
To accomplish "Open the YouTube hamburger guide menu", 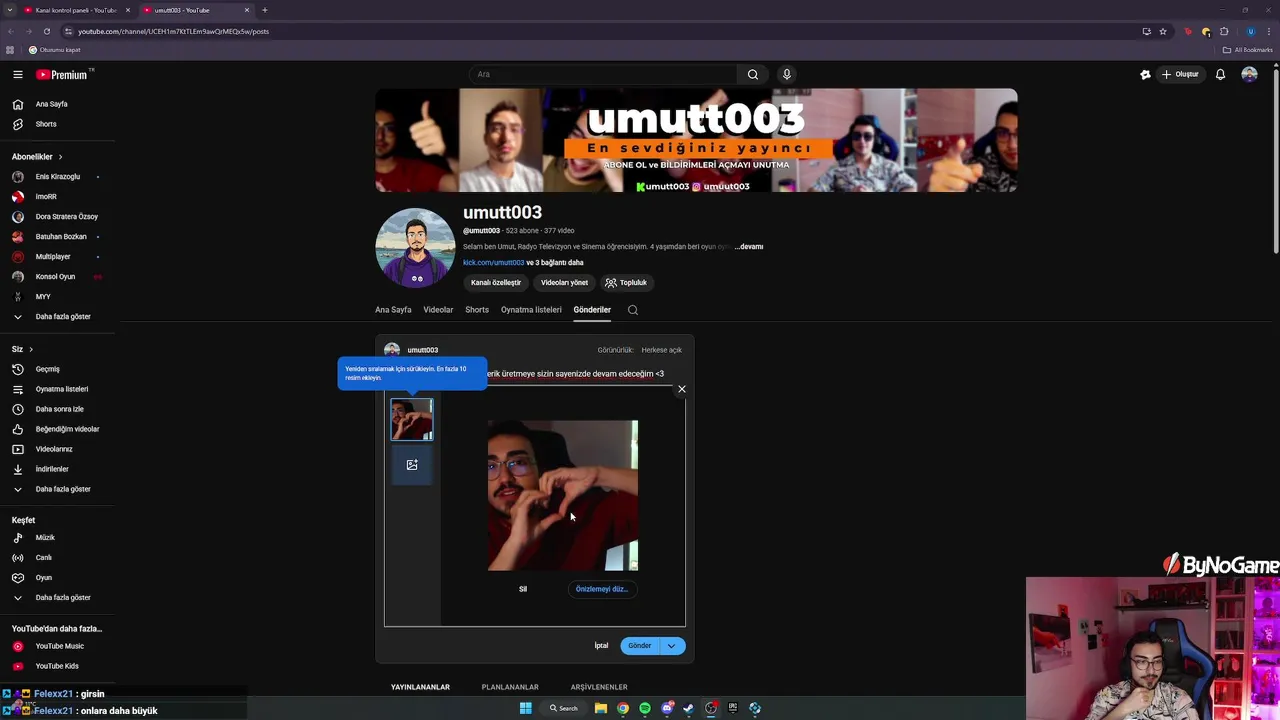I will click(x=17, y=74).
